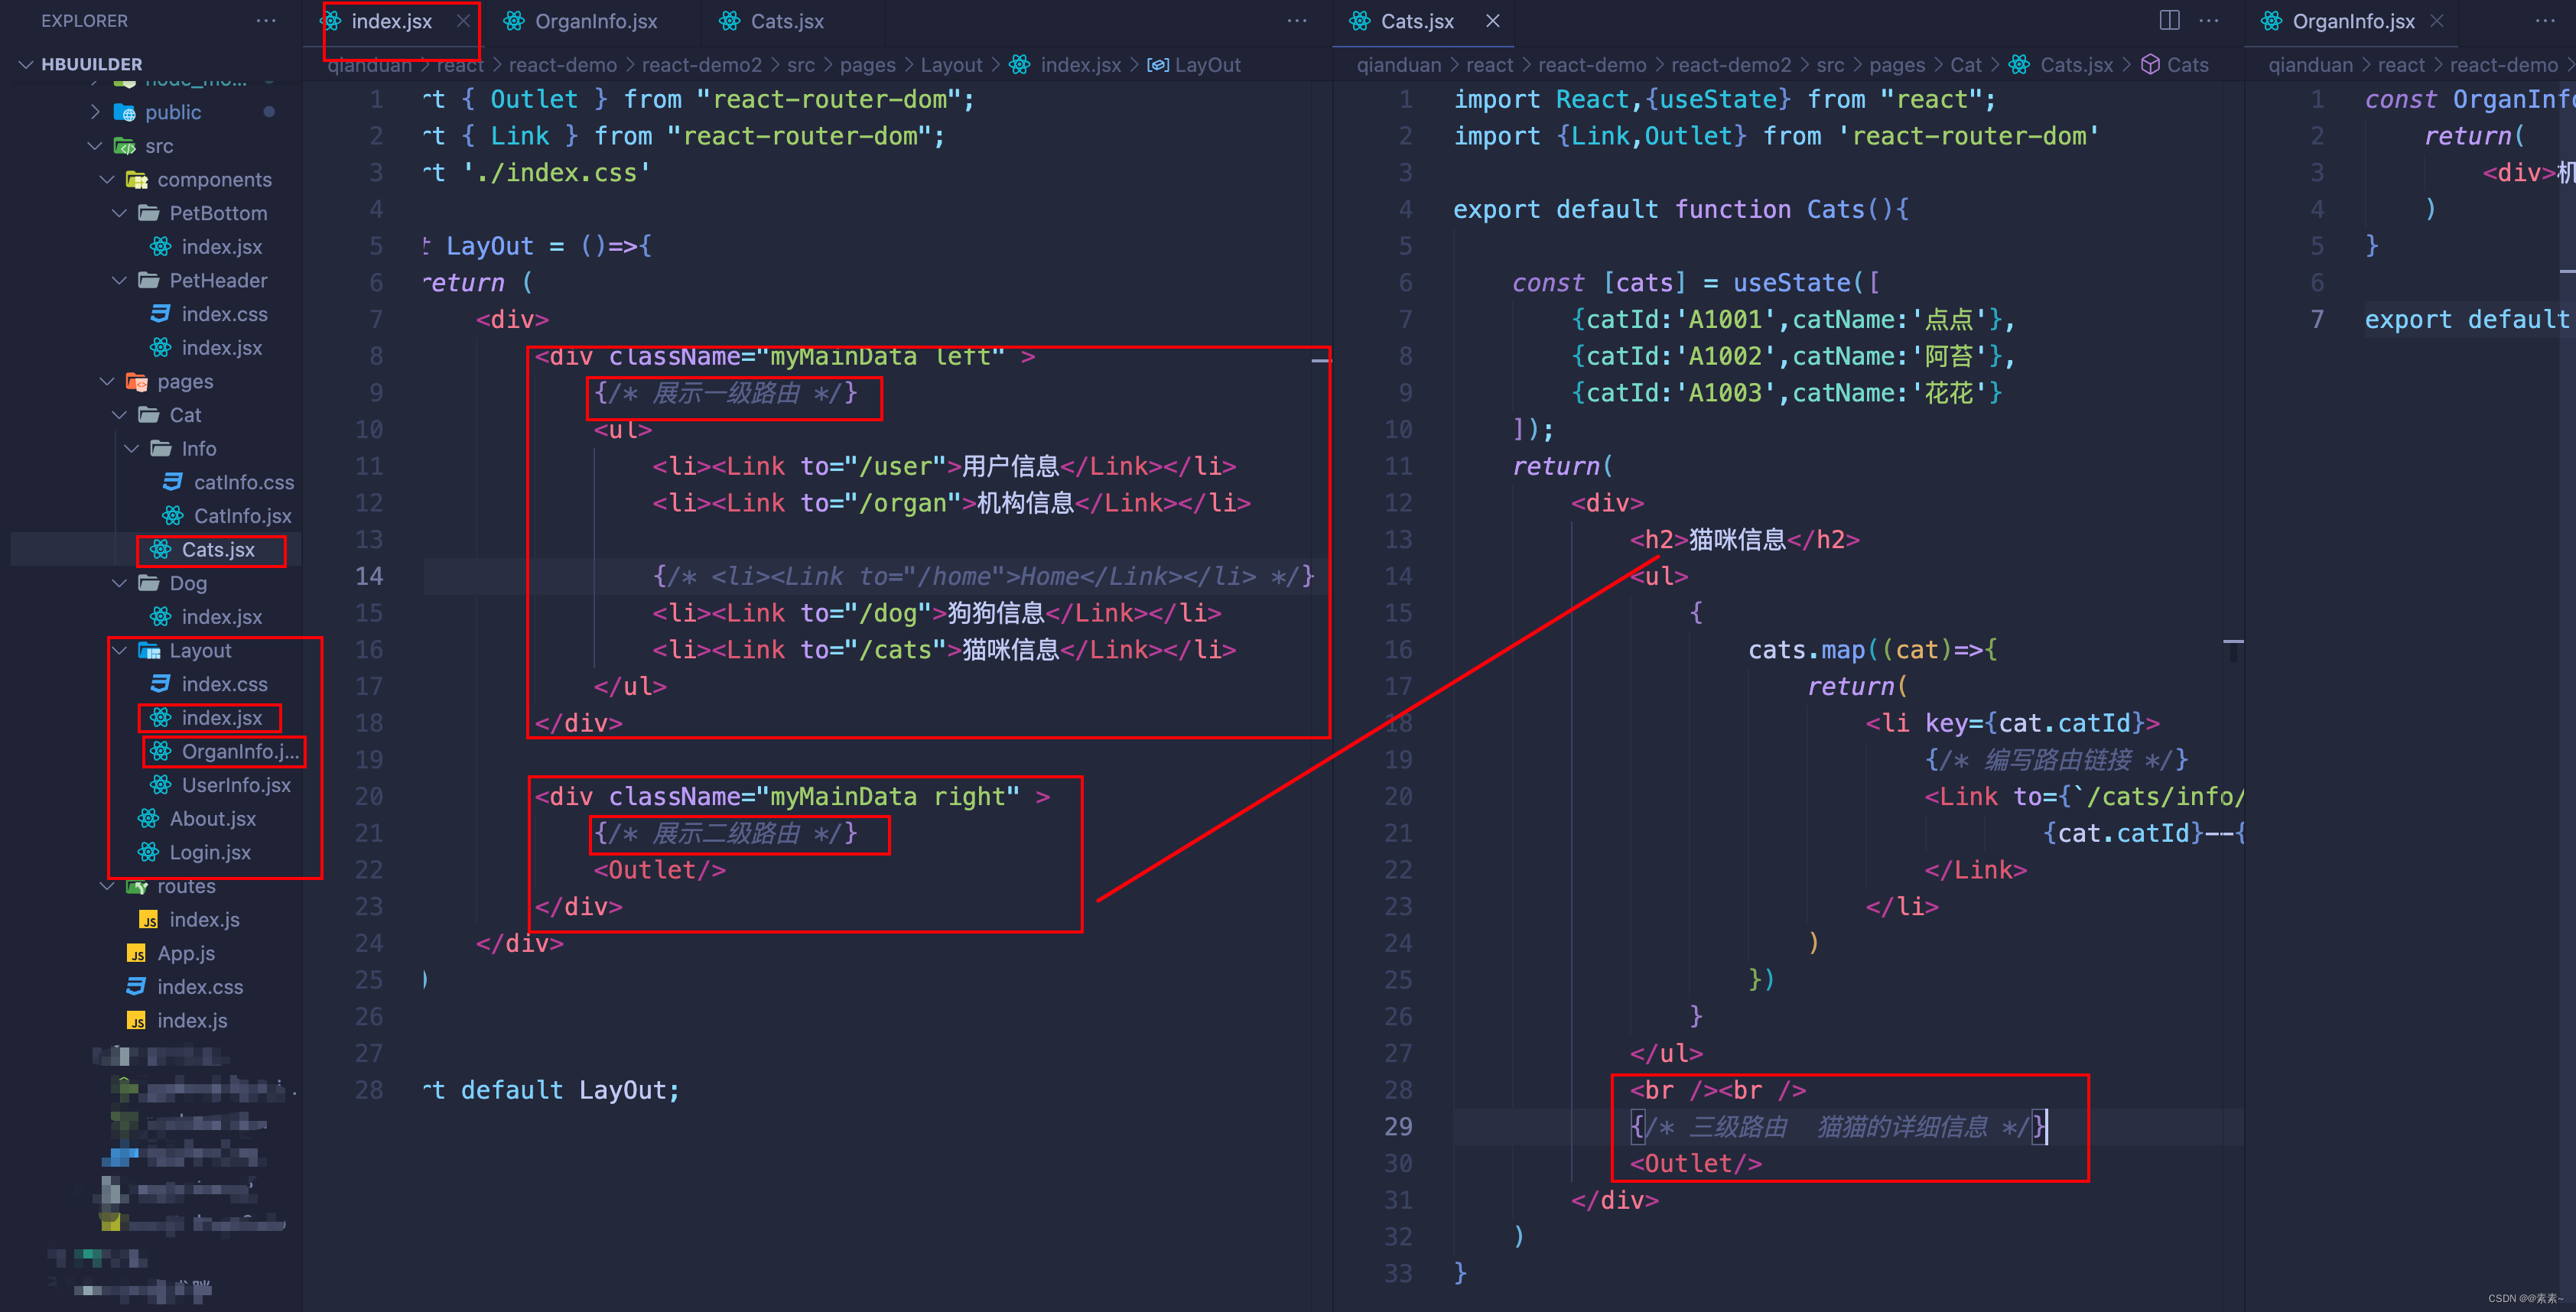Switch to the OrganInfo.jsx tab in first group
The image size is (2576, 1312).
pos(595,21)
